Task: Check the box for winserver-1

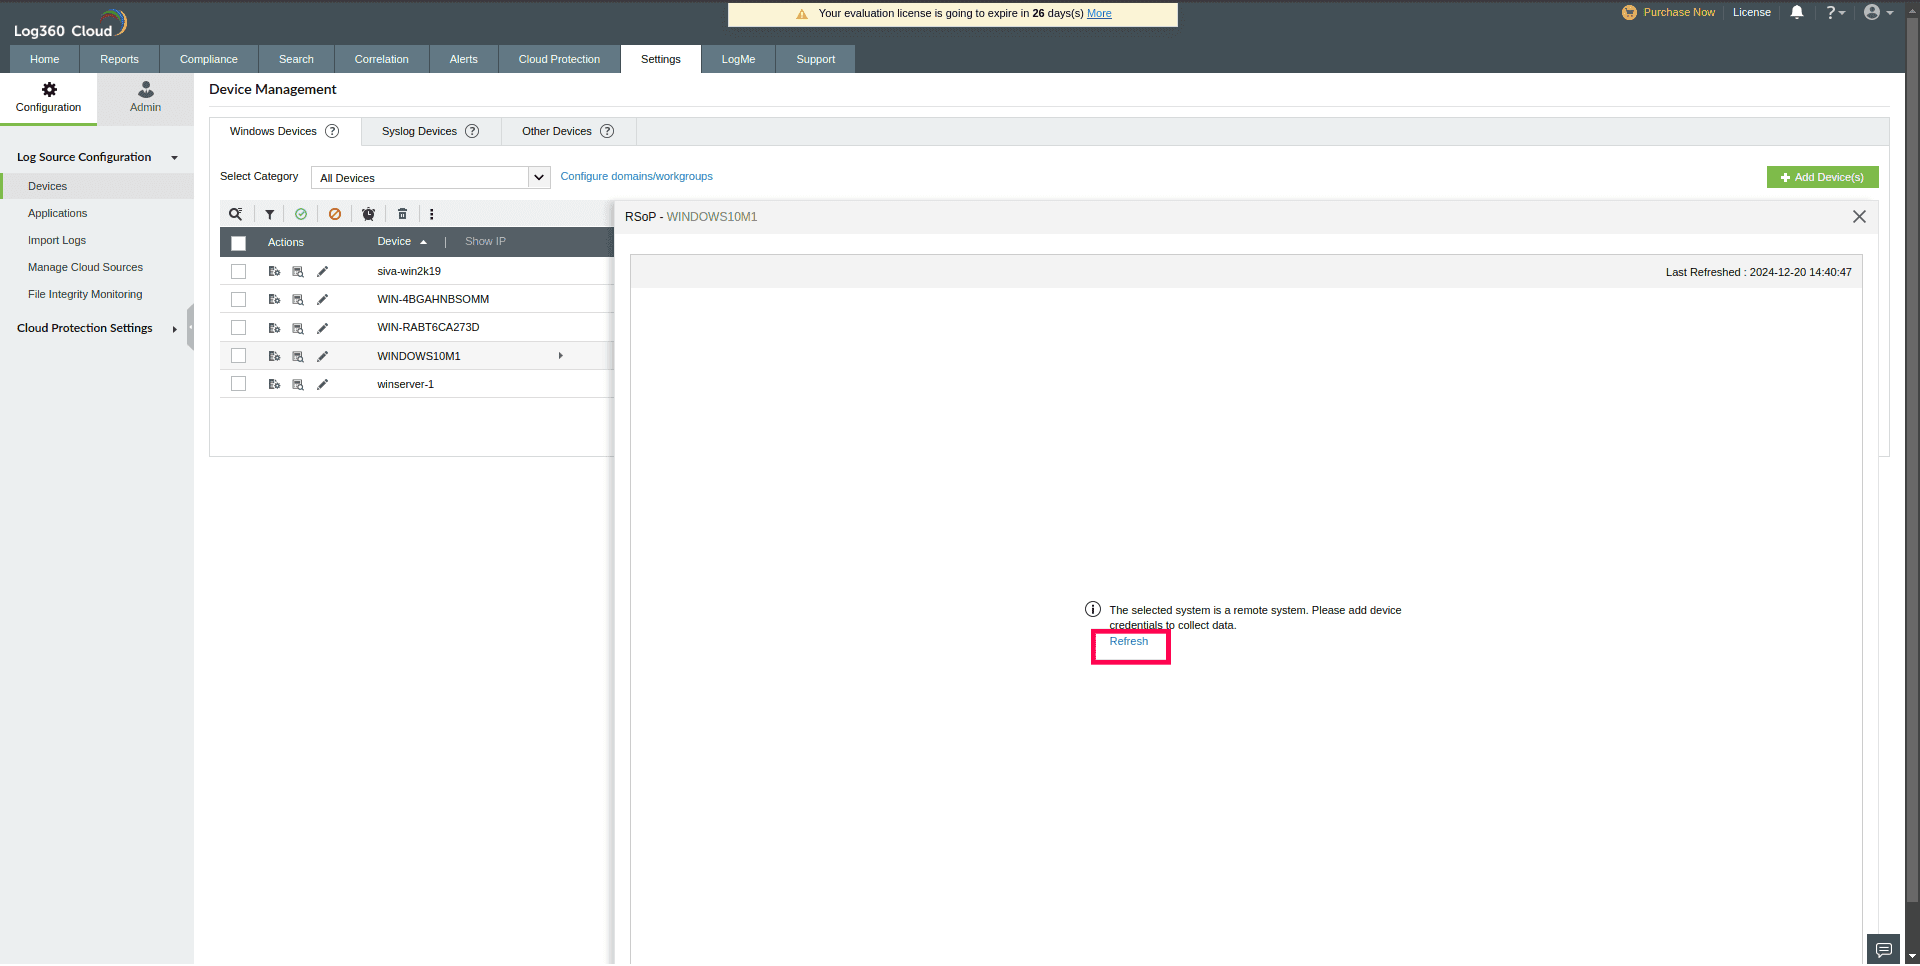Action: 238,384
